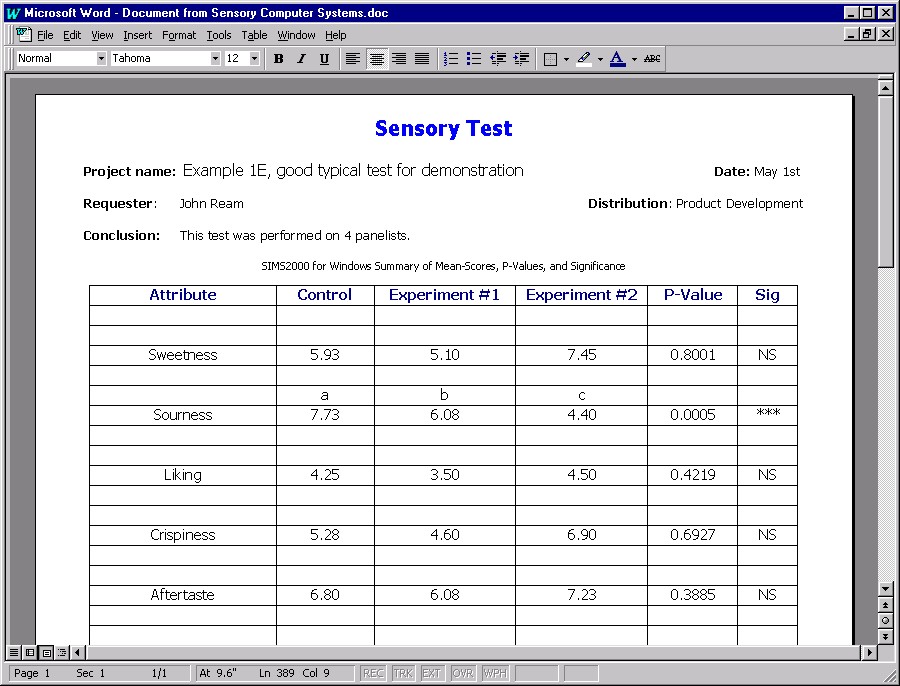The image size is (900, 686).
Task: Open the Format menu
Action: point(179,35)
